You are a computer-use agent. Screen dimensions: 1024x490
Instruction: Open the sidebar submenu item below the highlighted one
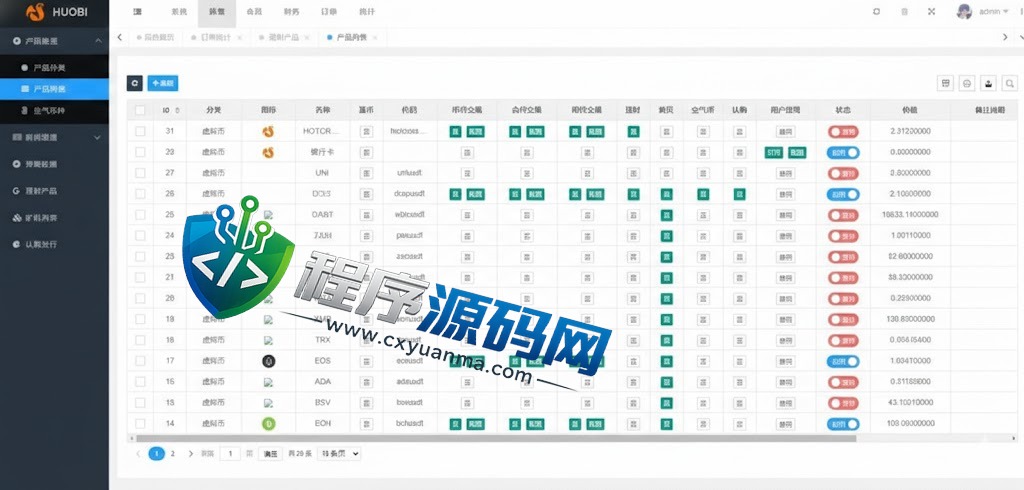pos(54,111)
